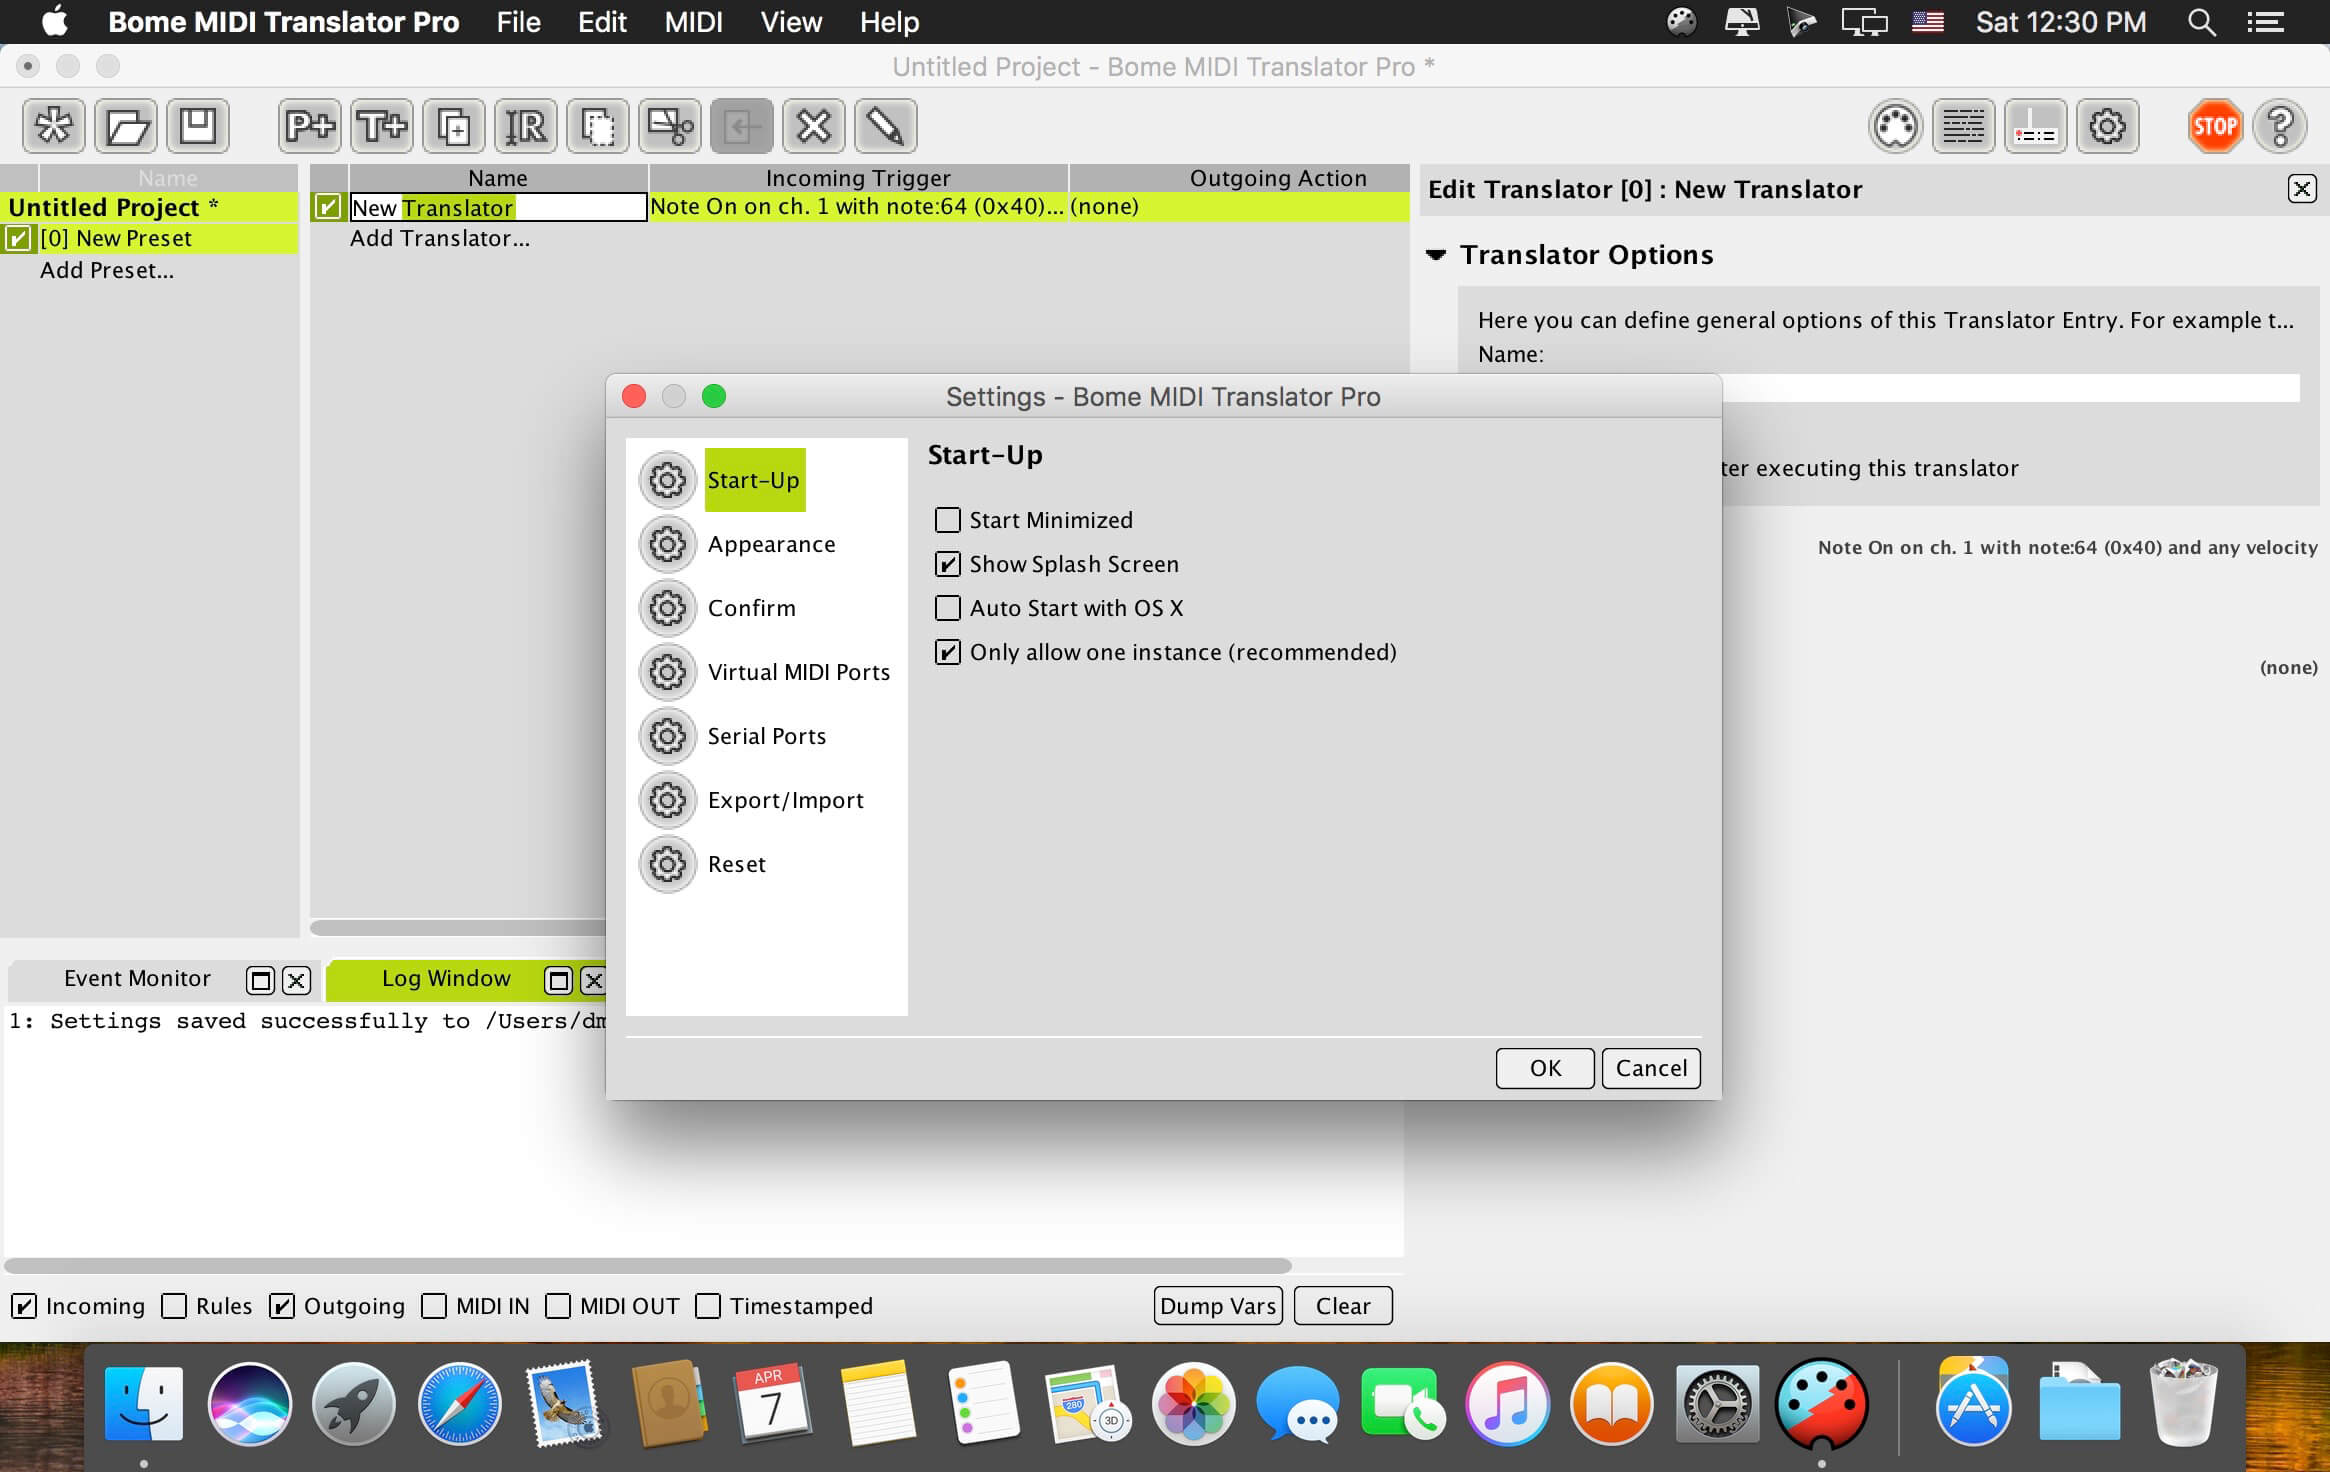The width and height of the screenshot is (2330, 1472).
Task: Click the Copy toolbar icon
Action: [598, 126]
